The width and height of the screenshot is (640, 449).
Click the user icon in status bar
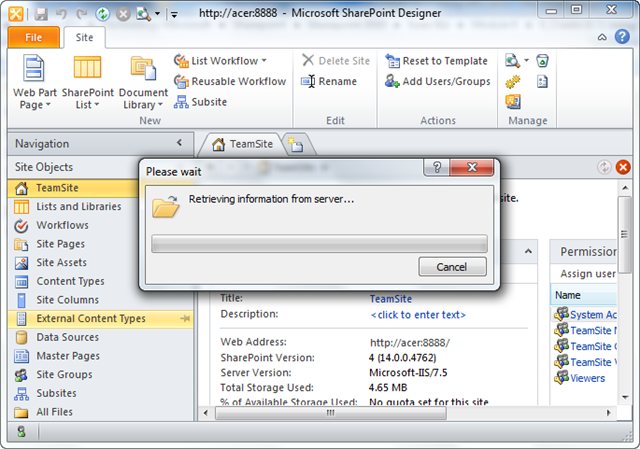tap(21, 431)
